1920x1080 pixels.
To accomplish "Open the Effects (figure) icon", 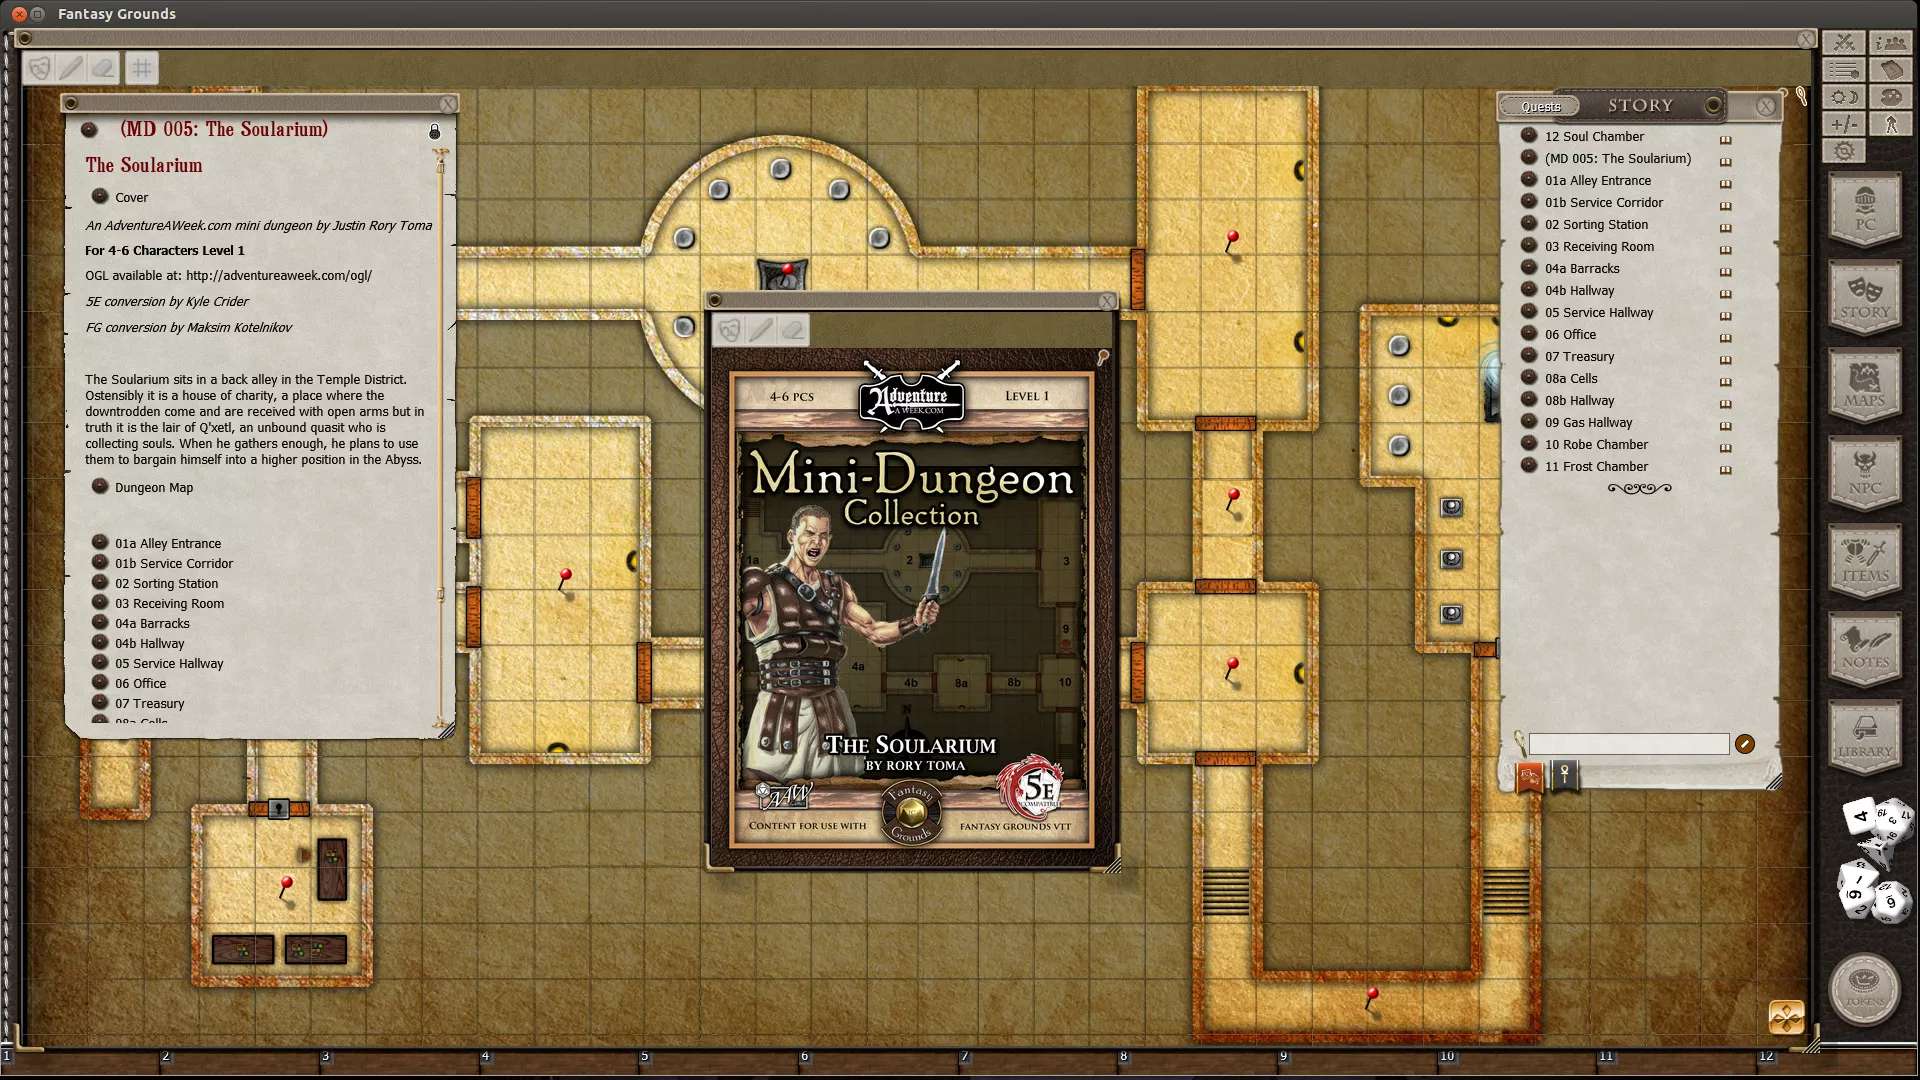I will [x=1890, y=124].
